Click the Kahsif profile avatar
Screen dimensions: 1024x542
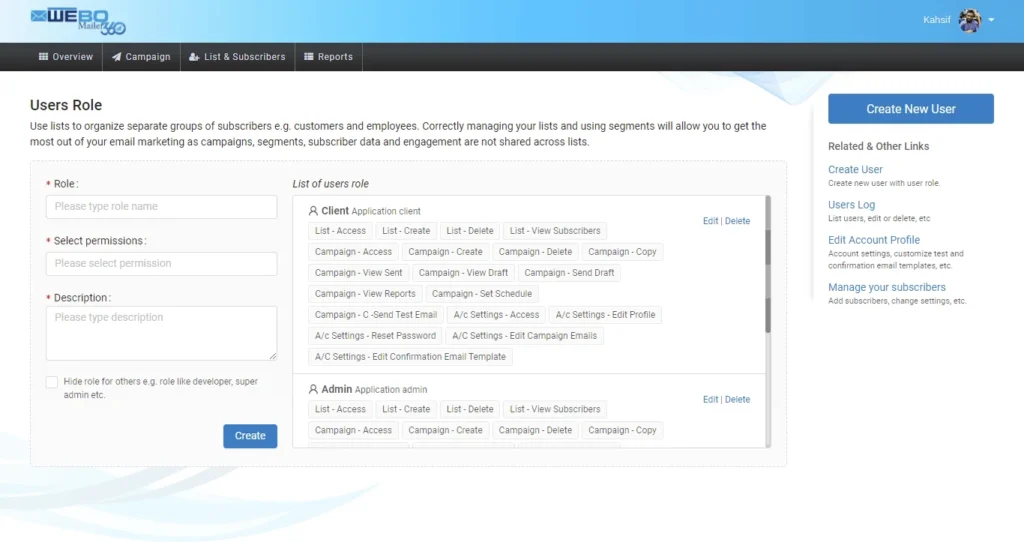pyautogui.click(x=969, y=20)
